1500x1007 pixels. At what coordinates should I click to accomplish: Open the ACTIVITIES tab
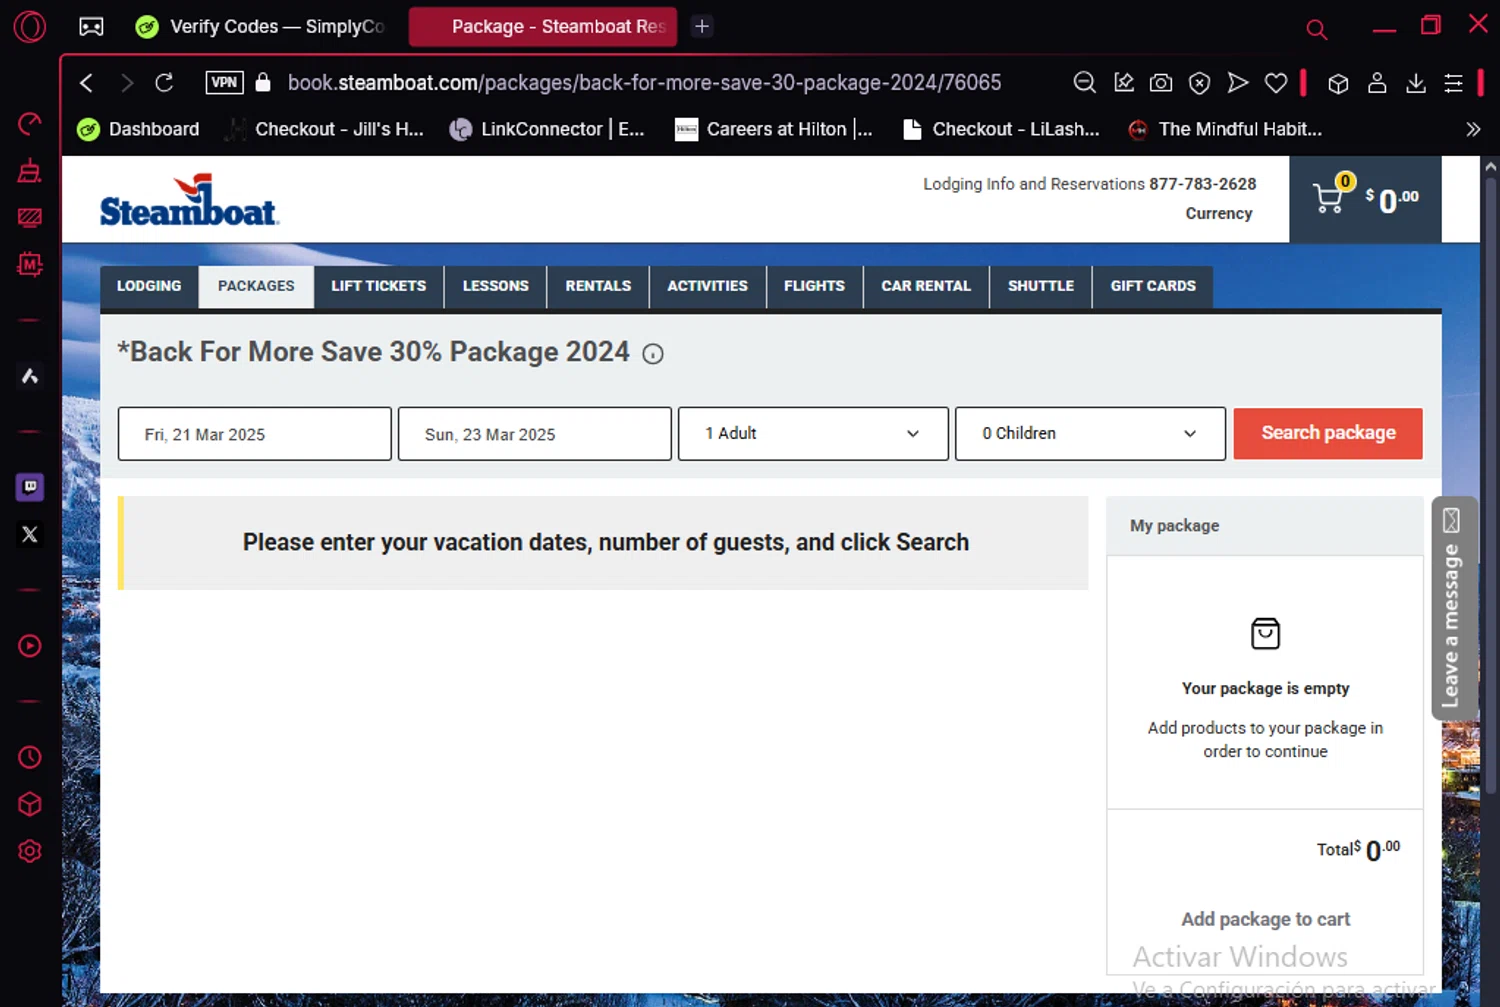[708, 286]
